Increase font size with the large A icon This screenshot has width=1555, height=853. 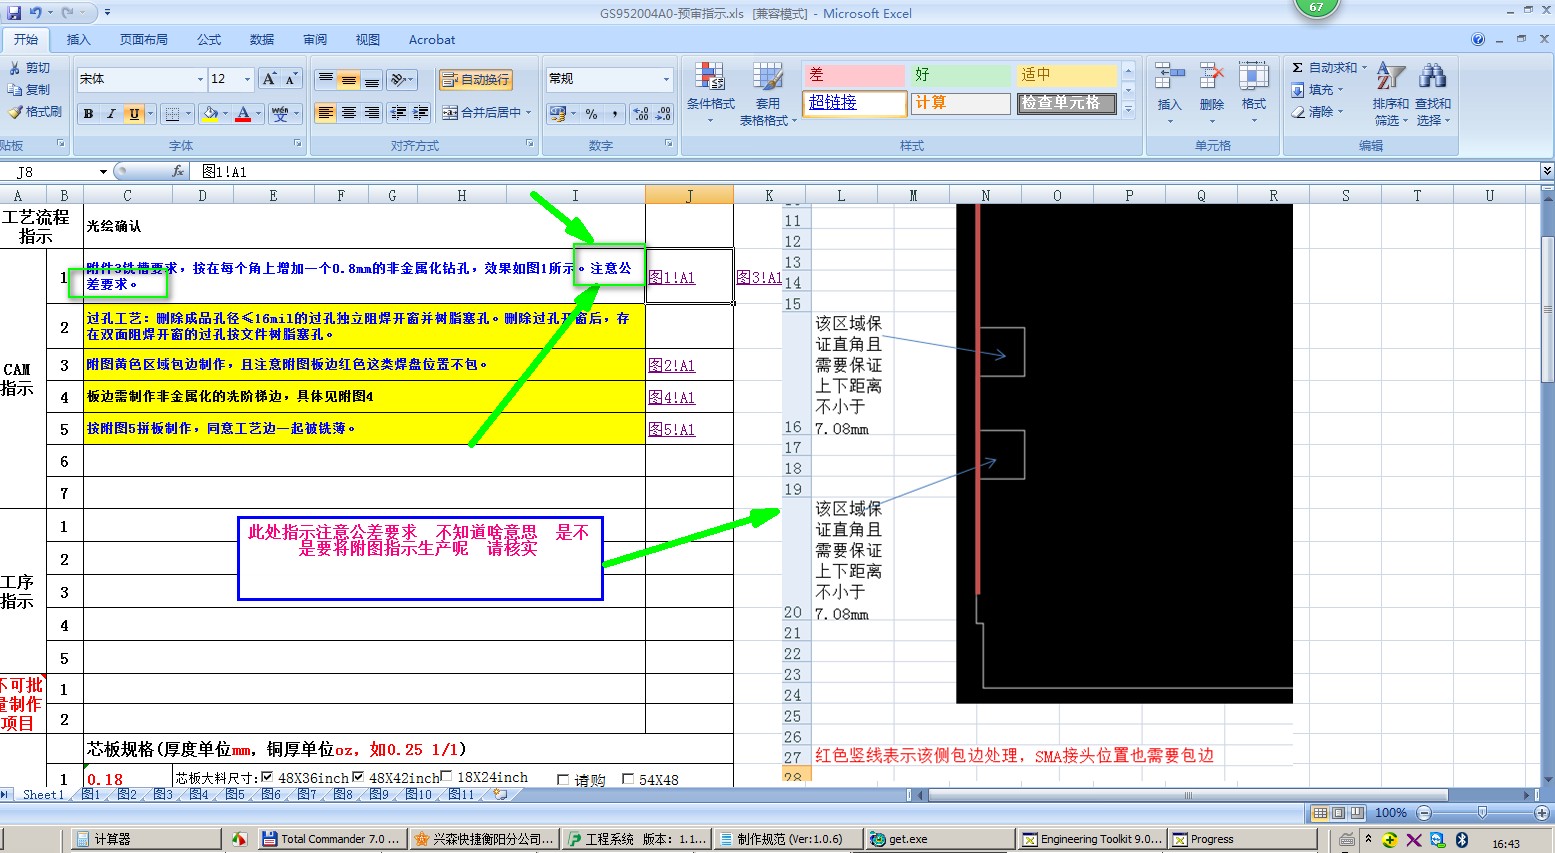(x=269, y=79)
